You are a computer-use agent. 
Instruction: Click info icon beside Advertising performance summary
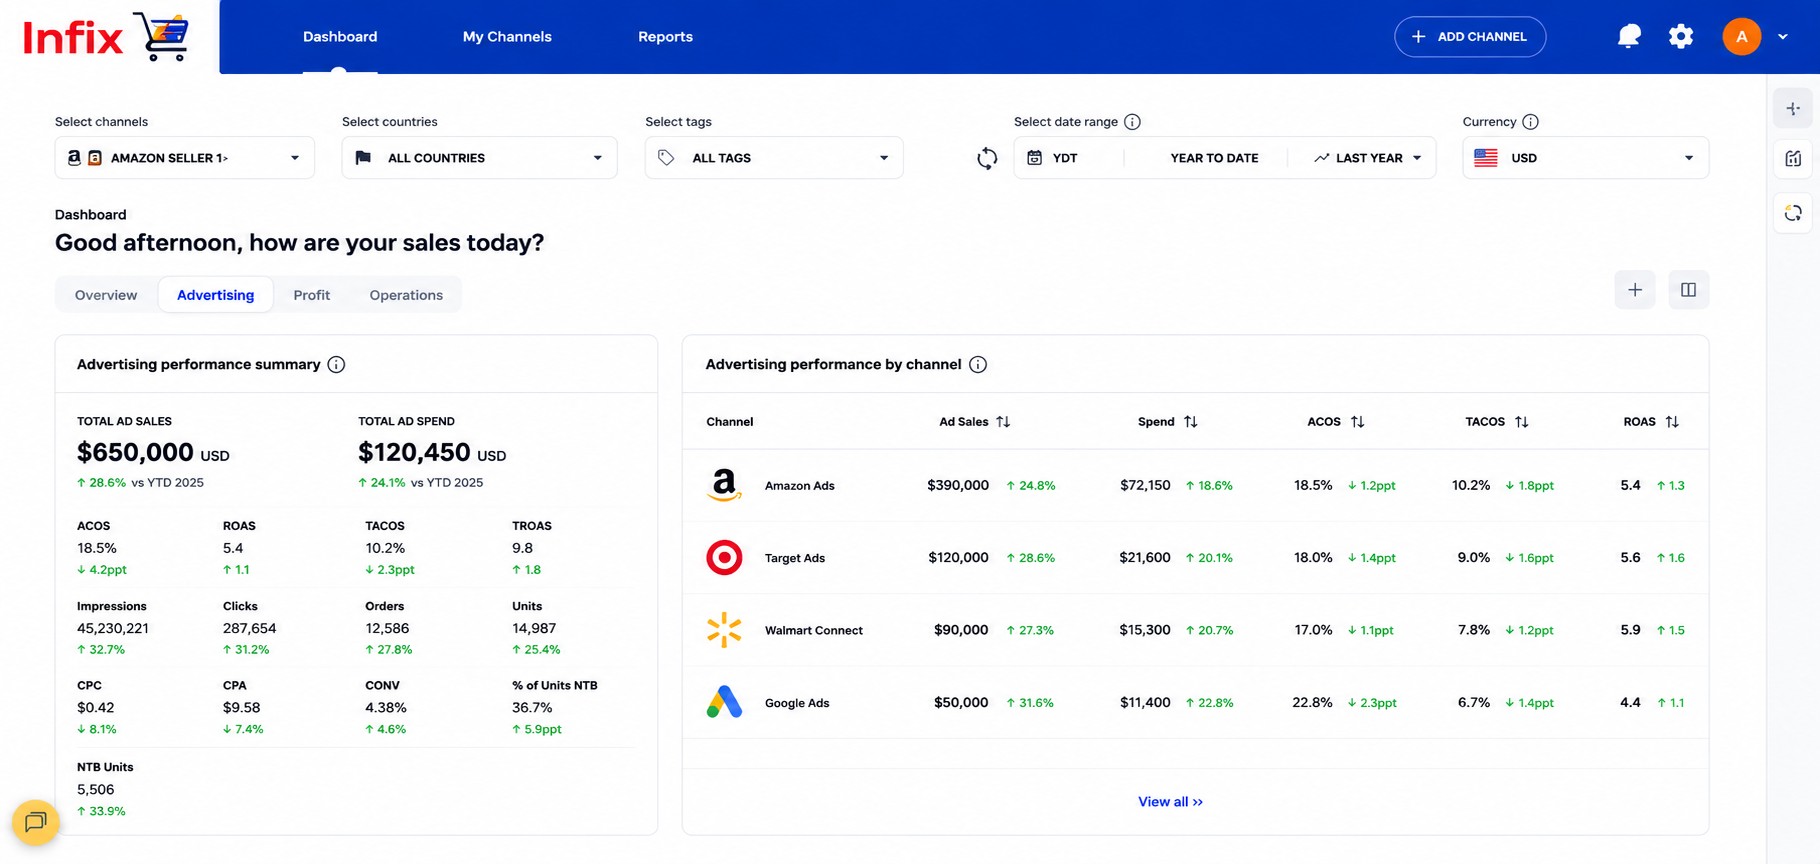click(336, 365)
